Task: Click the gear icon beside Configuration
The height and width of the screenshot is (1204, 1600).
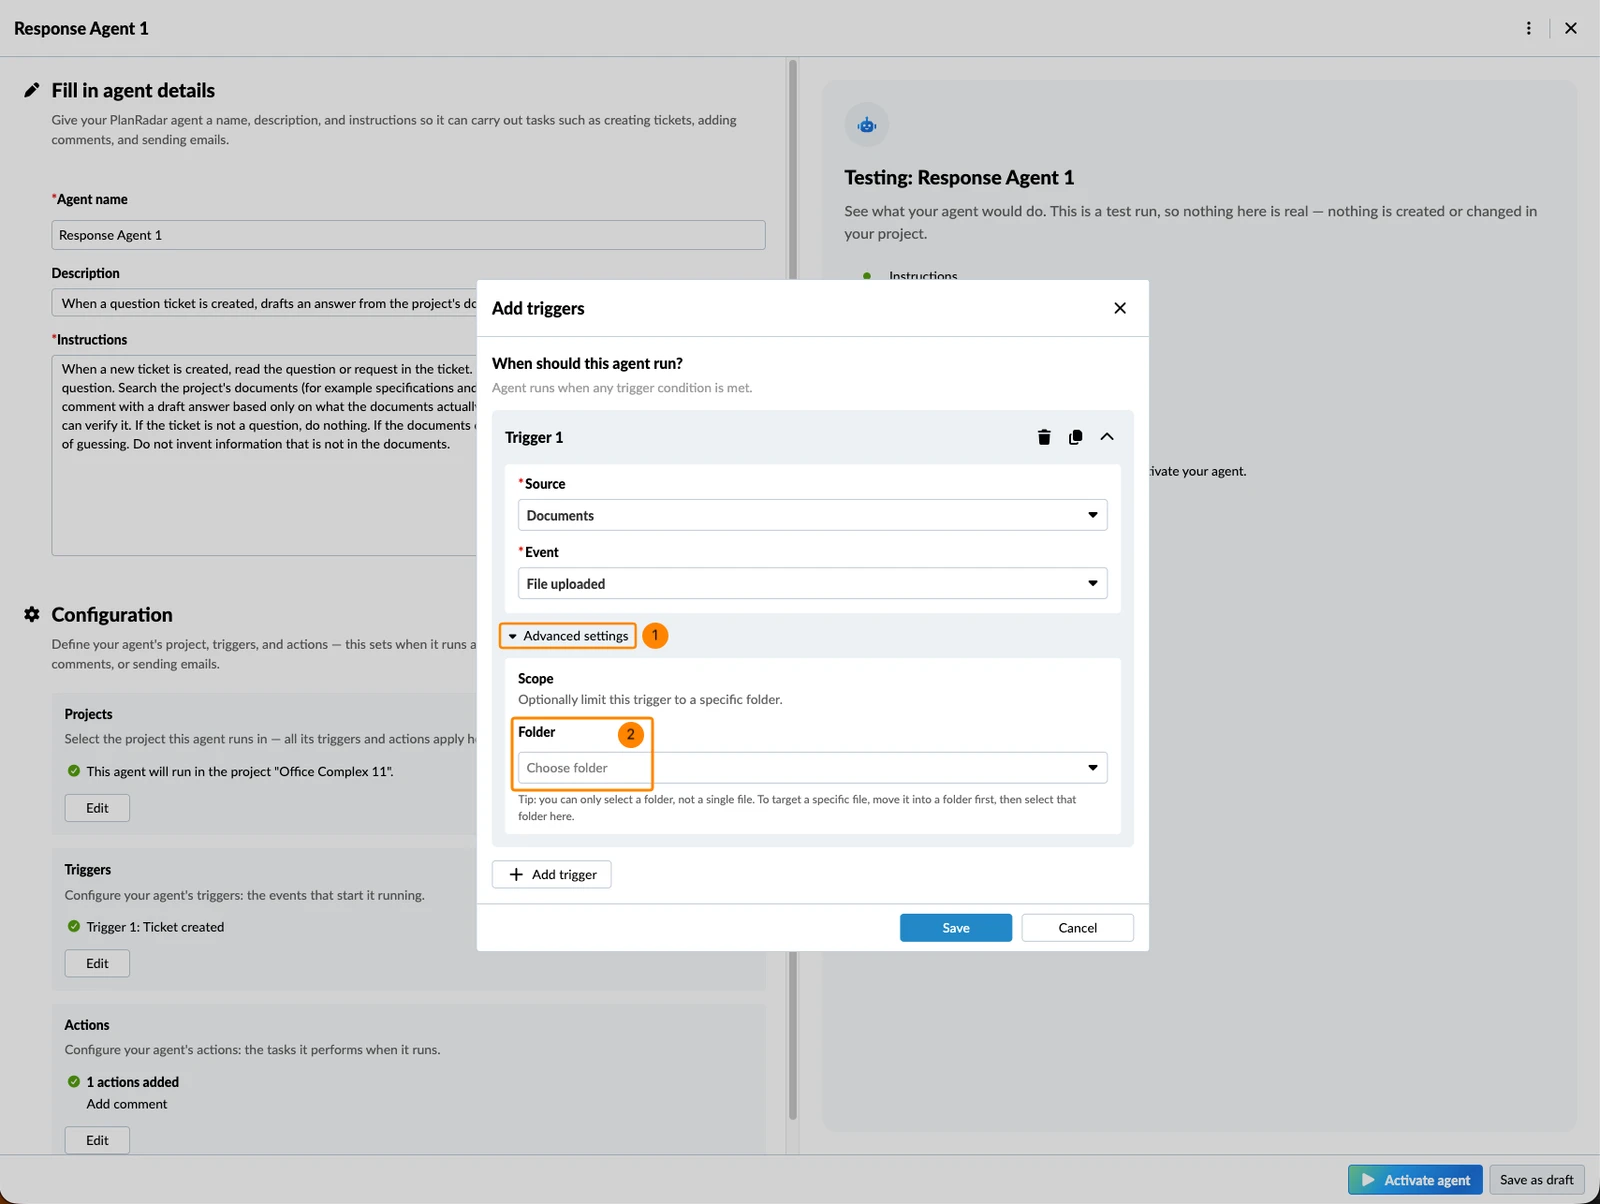Action: click(x=32, y=614)
